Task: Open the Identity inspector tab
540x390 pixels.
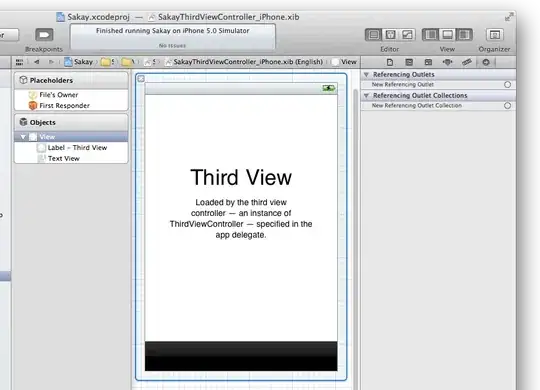Action: 428,62
